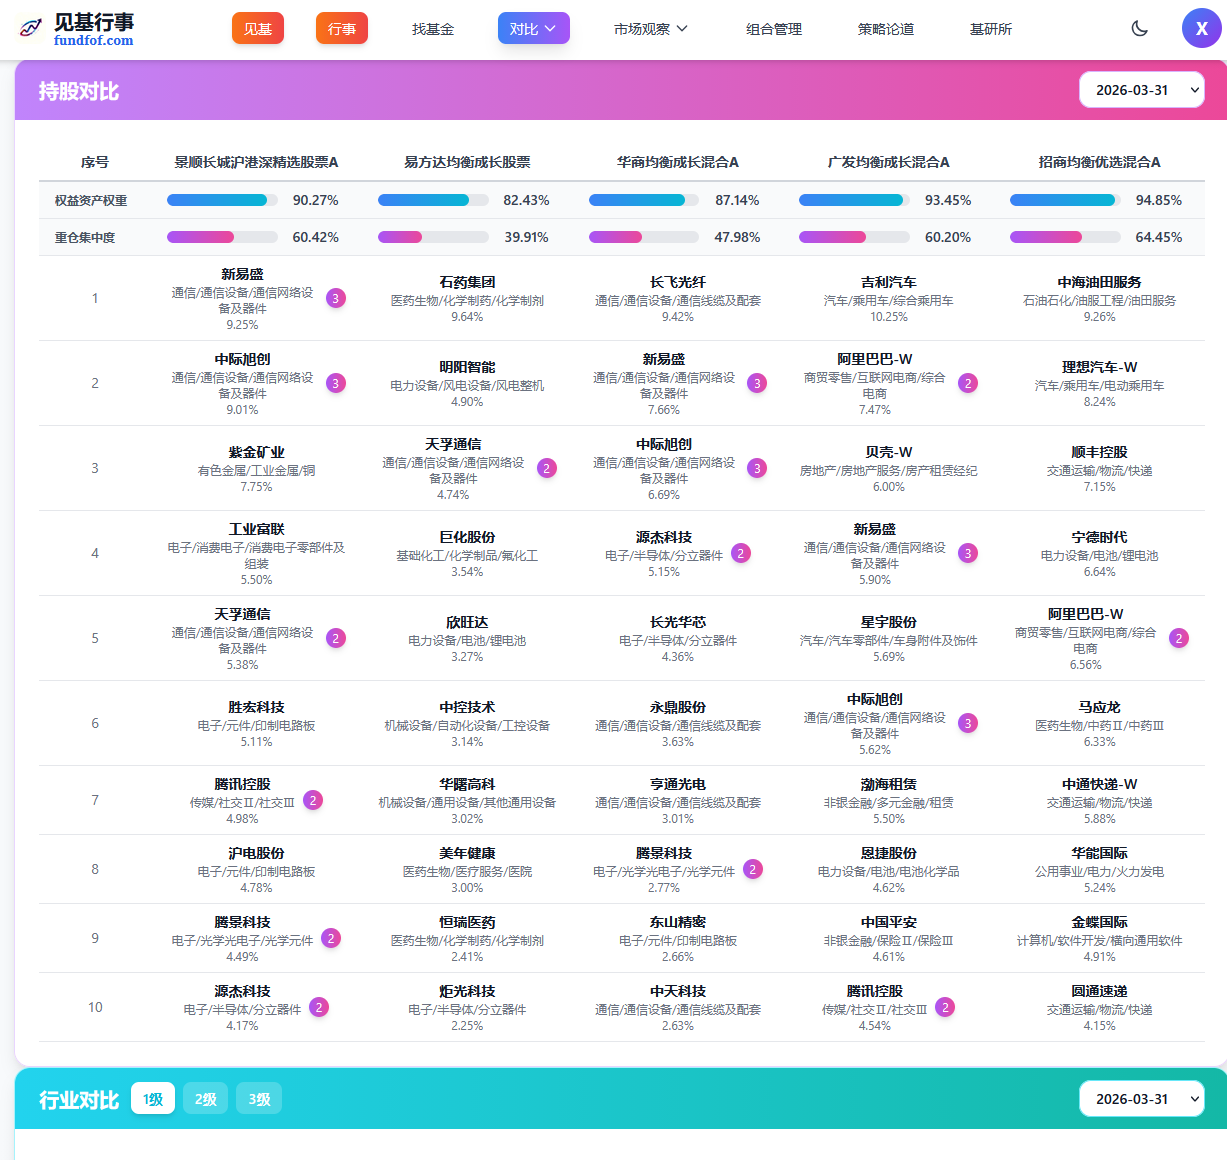Switch industry comparison to 3级
This screenshot has height=1160, width=1227.
(260, 1099)
